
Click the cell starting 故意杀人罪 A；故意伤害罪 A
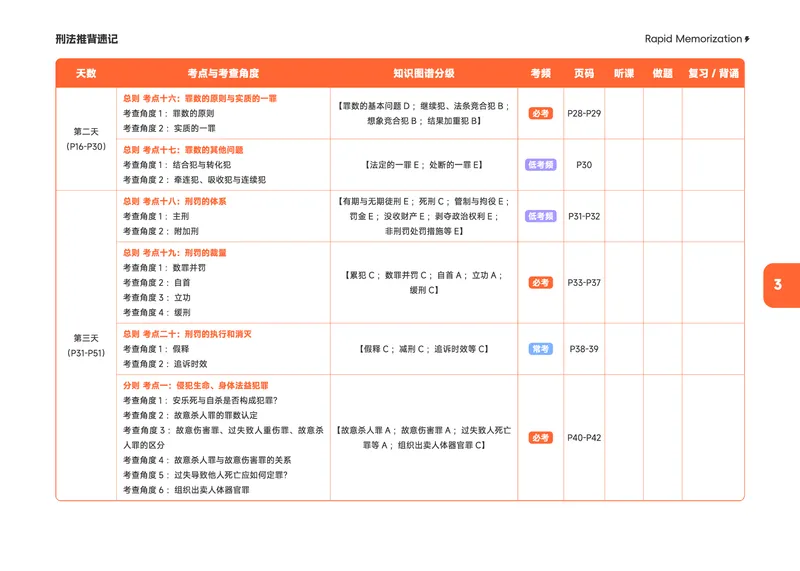(x=424, y=438)
